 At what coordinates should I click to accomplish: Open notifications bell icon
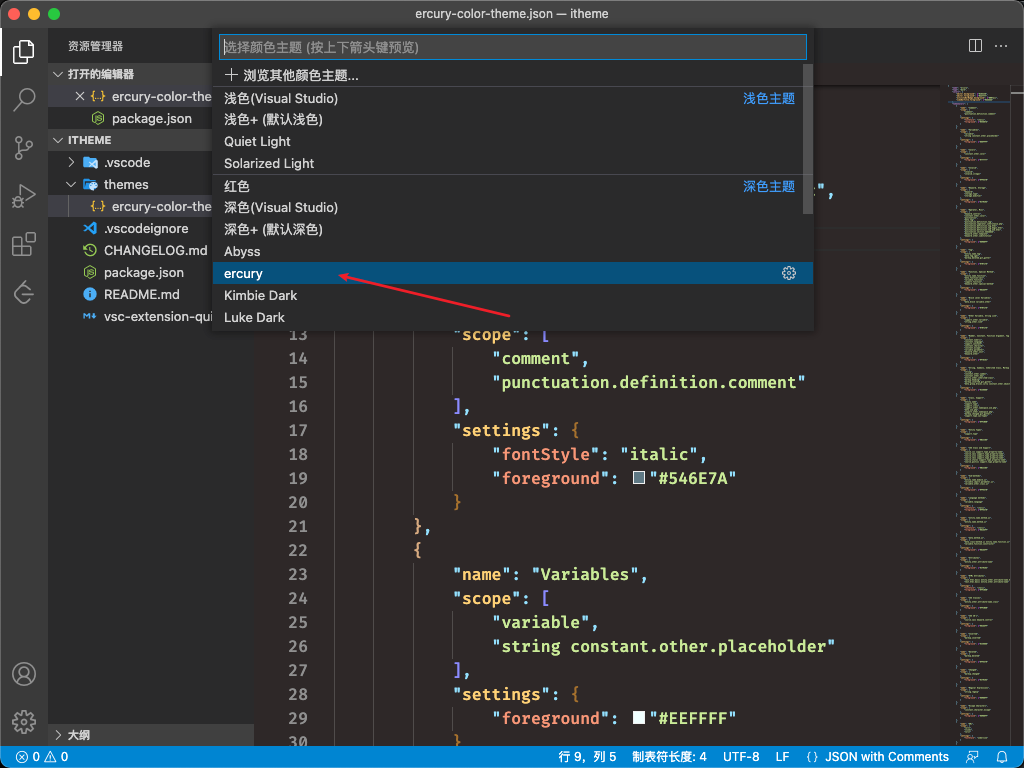[1002, 757]
